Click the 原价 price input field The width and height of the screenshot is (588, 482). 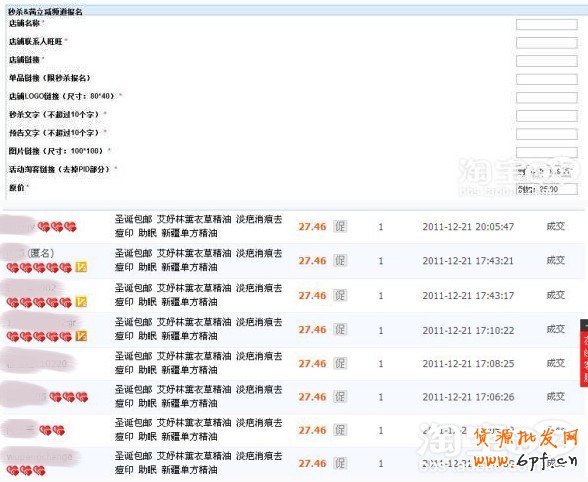tap(546, 189)
